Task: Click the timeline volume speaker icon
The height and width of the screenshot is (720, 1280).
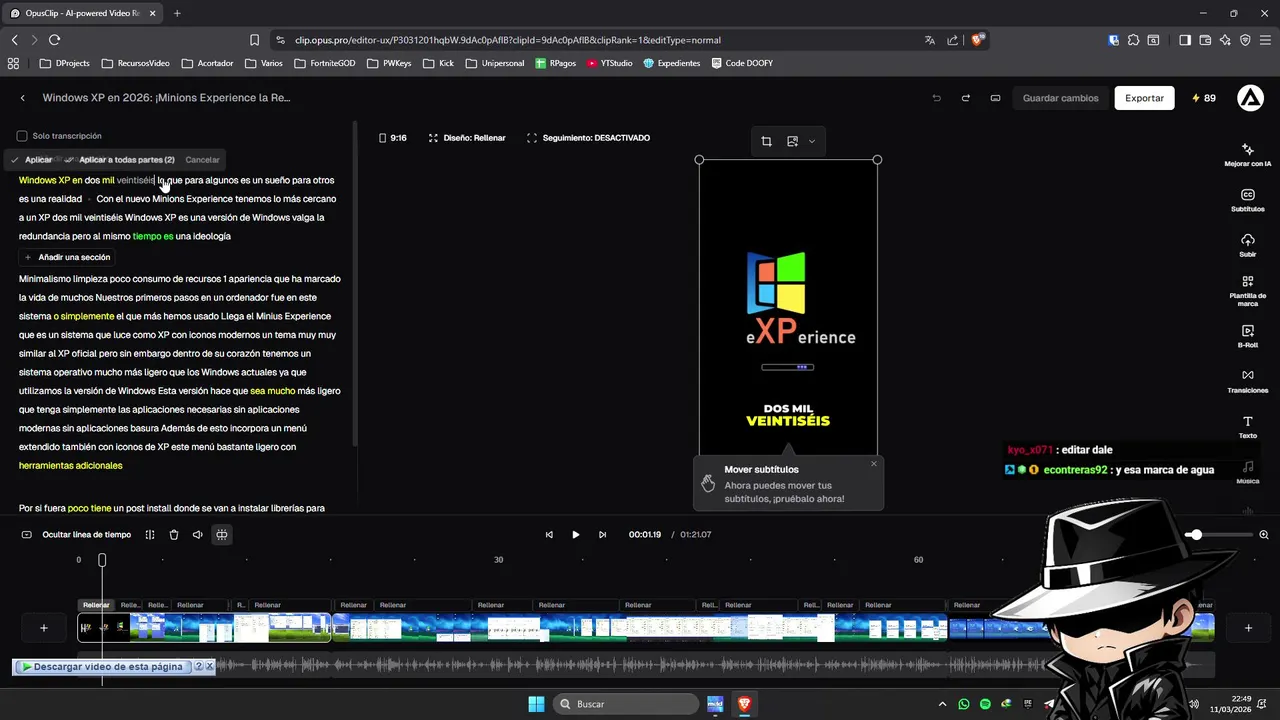Action: [197, 535]
